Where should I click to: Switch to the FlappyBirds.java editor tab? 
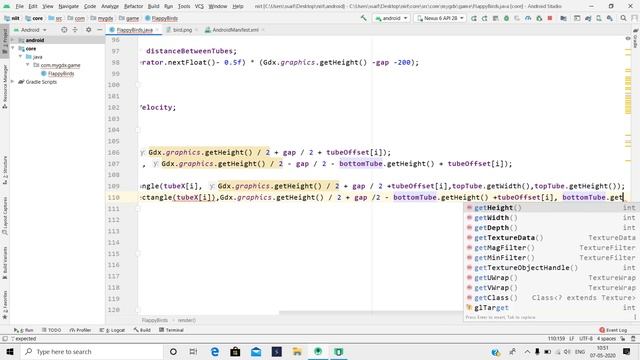(x=134, y=30)
